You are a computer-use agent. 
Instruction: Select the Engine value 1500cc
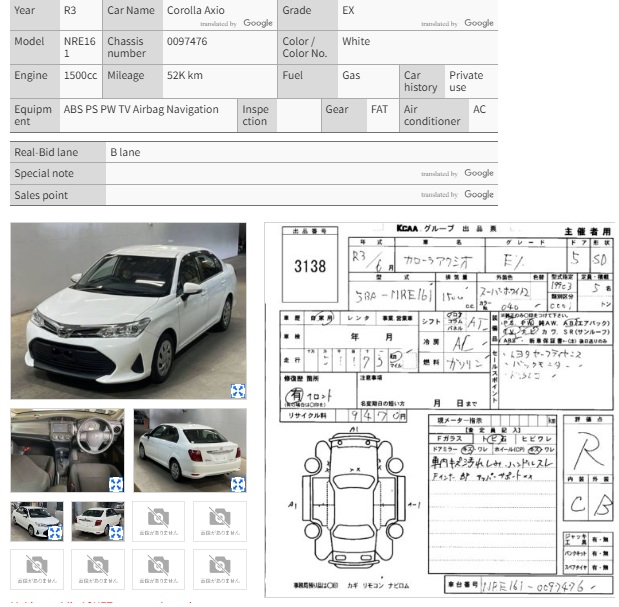click(80, 75)
